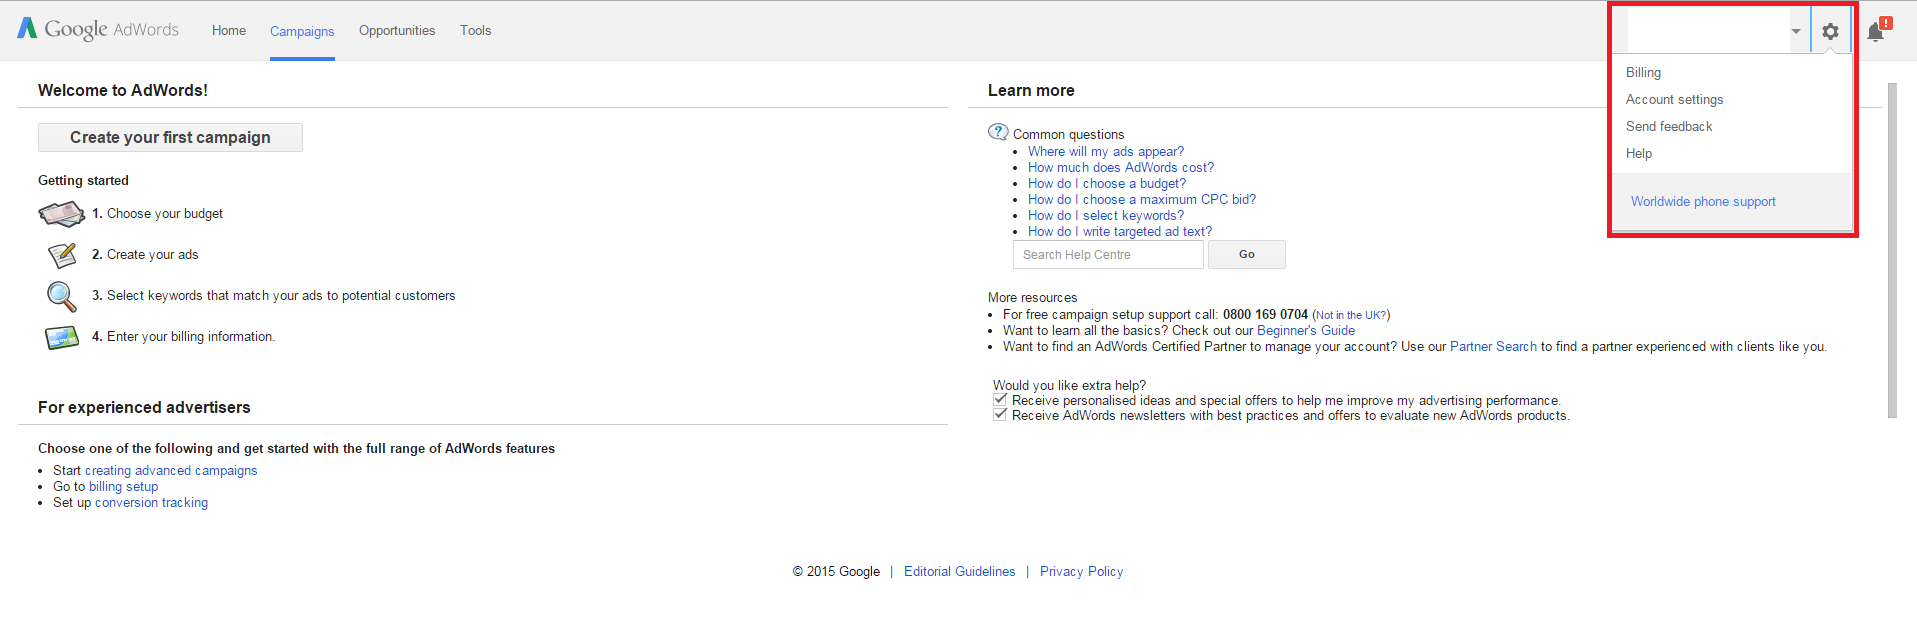Click the keywords magnifying glass icon
1917x641 pixels.
(x=62, y=296)
